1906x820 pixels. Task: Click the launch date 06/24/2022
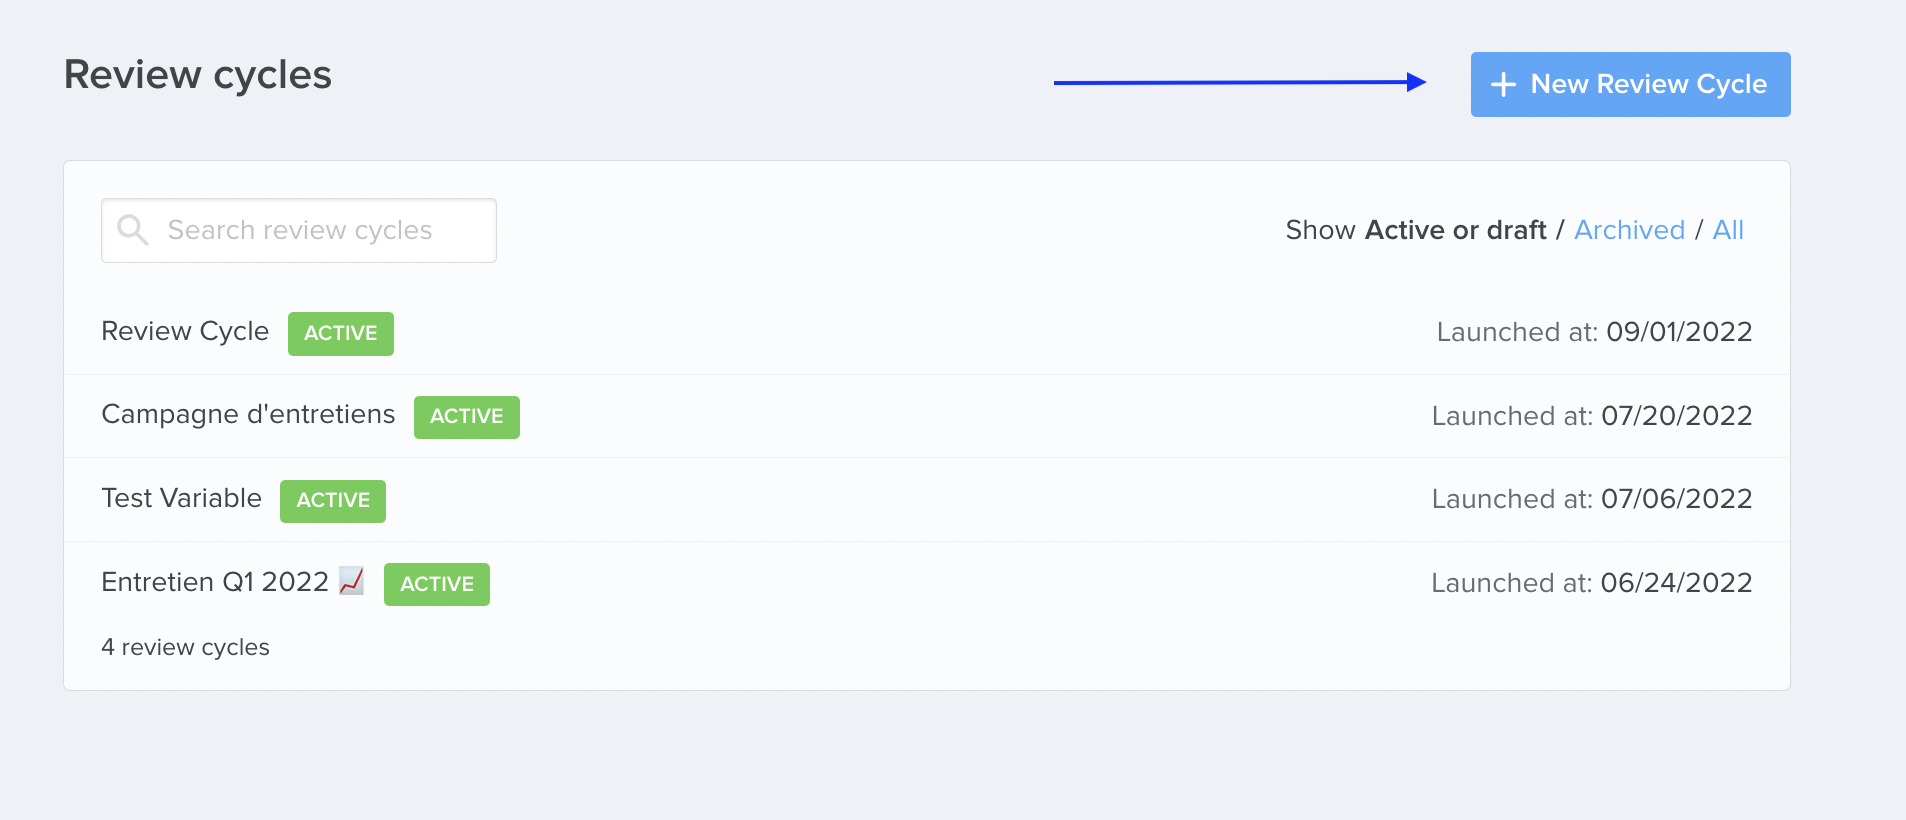point(1676,583)
